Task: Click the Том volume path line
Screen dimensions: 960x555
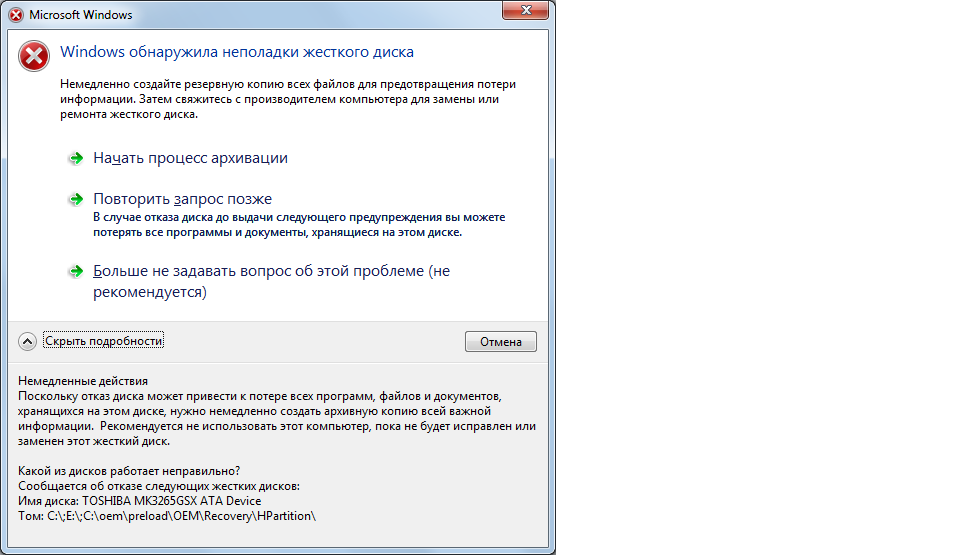Action: [x=167, y=516]
